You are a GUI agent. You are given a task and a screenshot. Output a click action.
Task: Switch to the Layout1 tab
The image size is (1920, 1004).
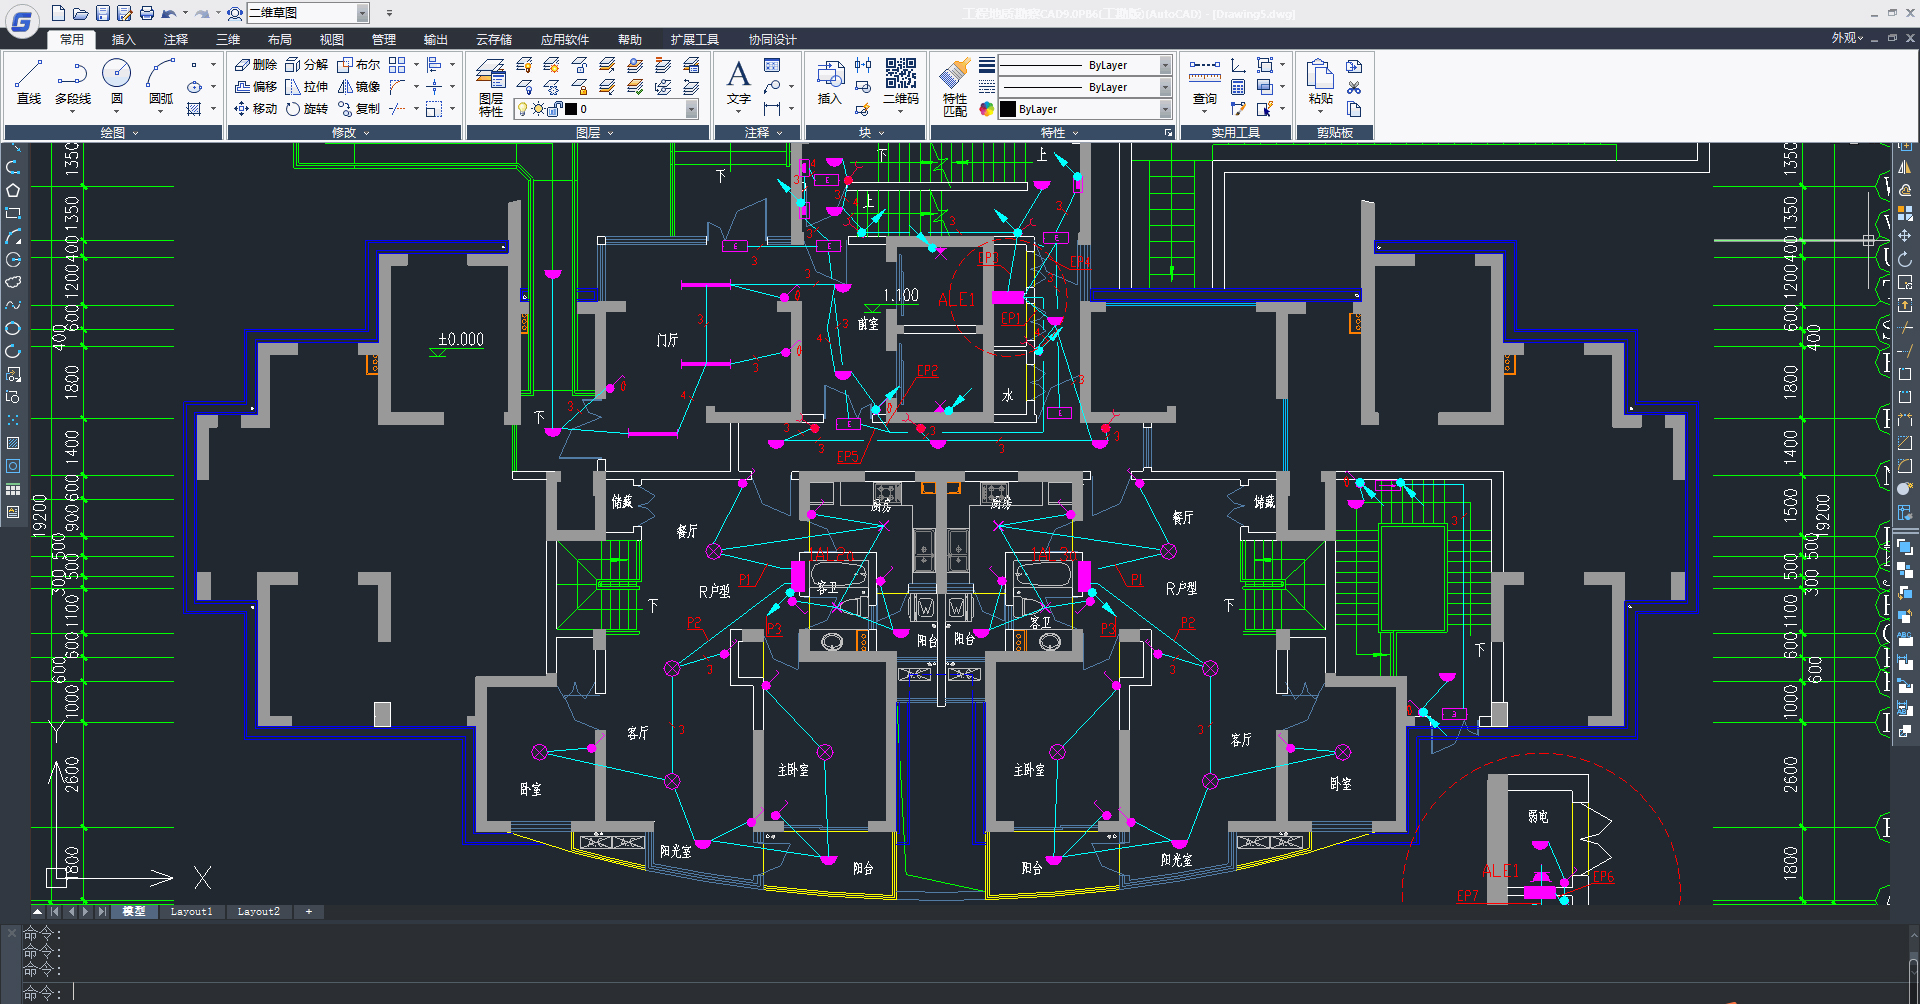[x=191, y=911]
